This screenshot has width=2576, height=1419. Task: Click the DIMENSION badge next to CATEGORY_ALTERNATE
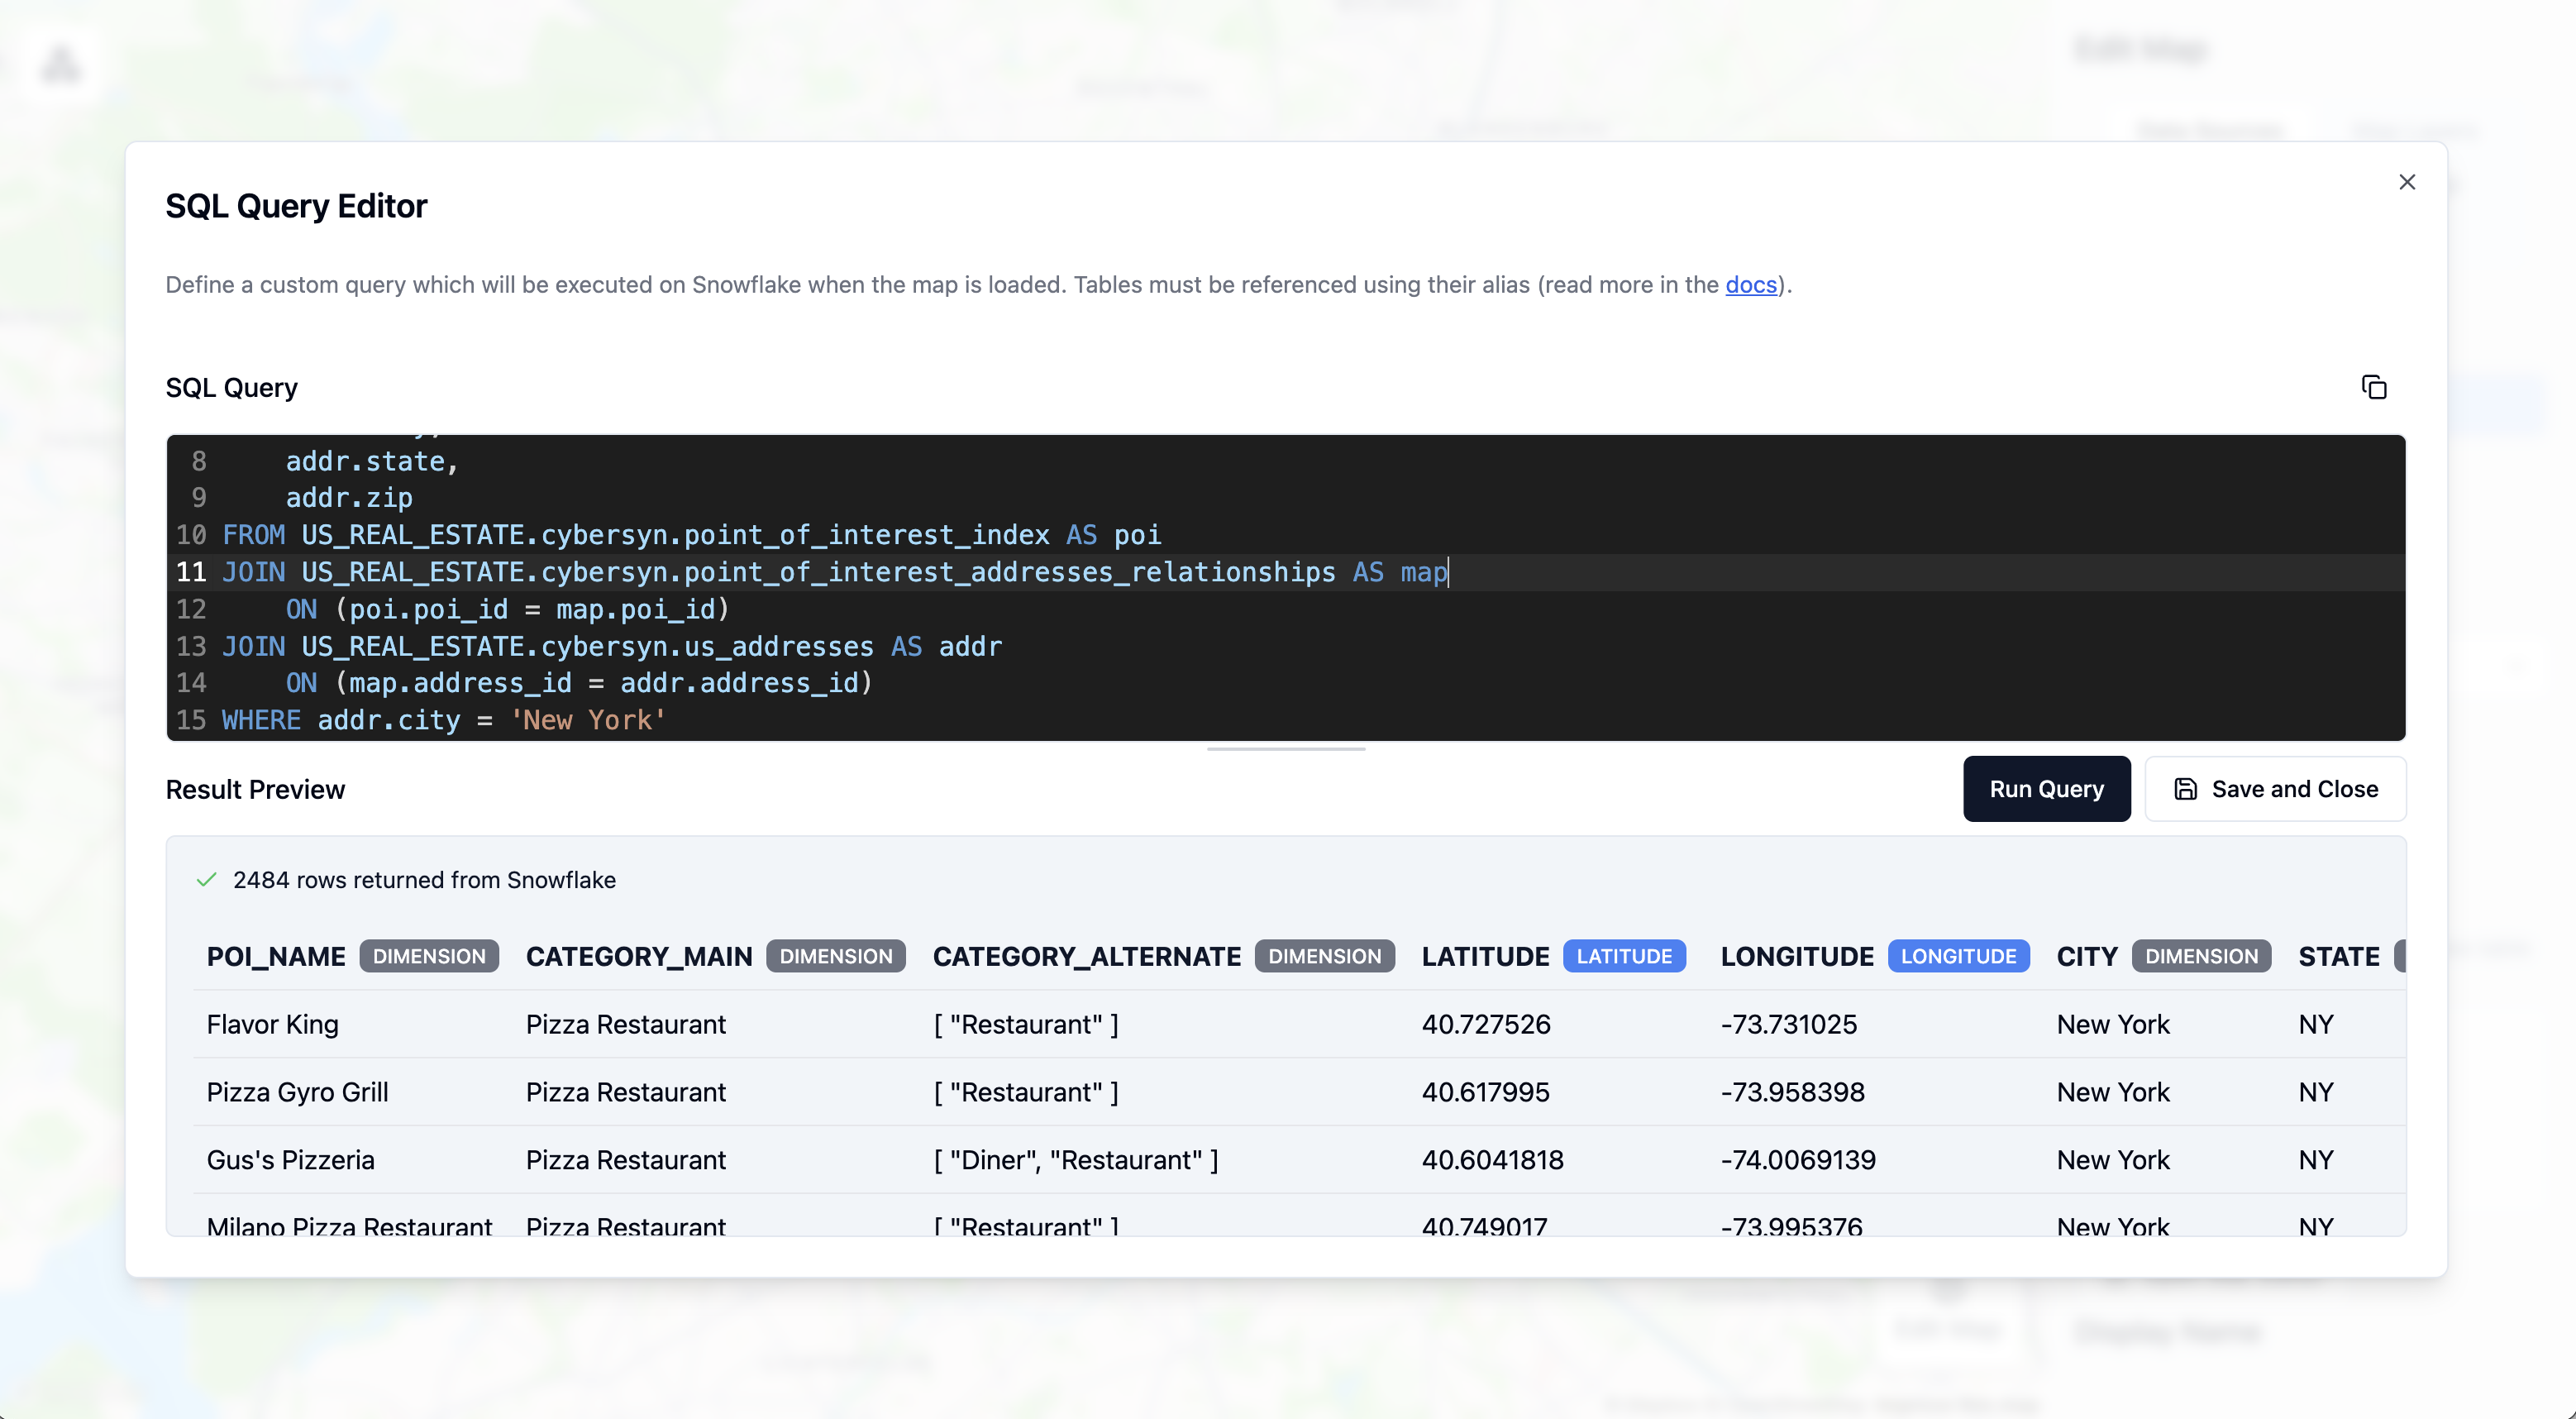coord(1324,956)
